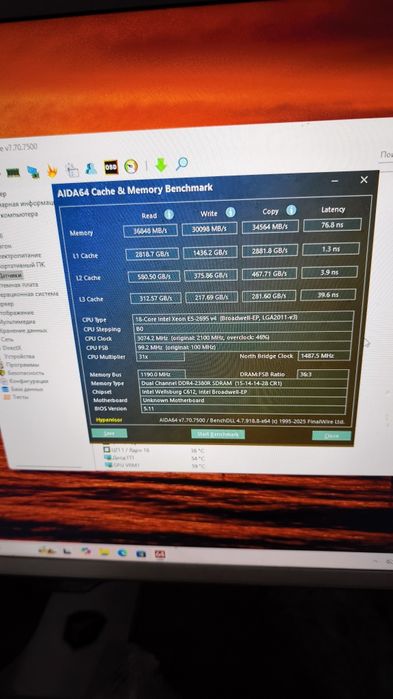Click the L2 Cache Read value 580.50 GB/s
This screenshot has width=393, height=699.
154,277
